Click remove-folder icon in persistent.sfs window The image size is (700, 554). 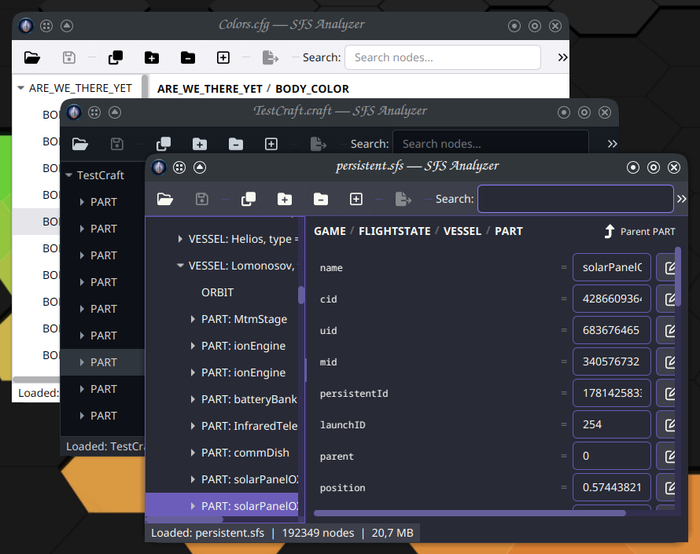(x=321, y=199)
